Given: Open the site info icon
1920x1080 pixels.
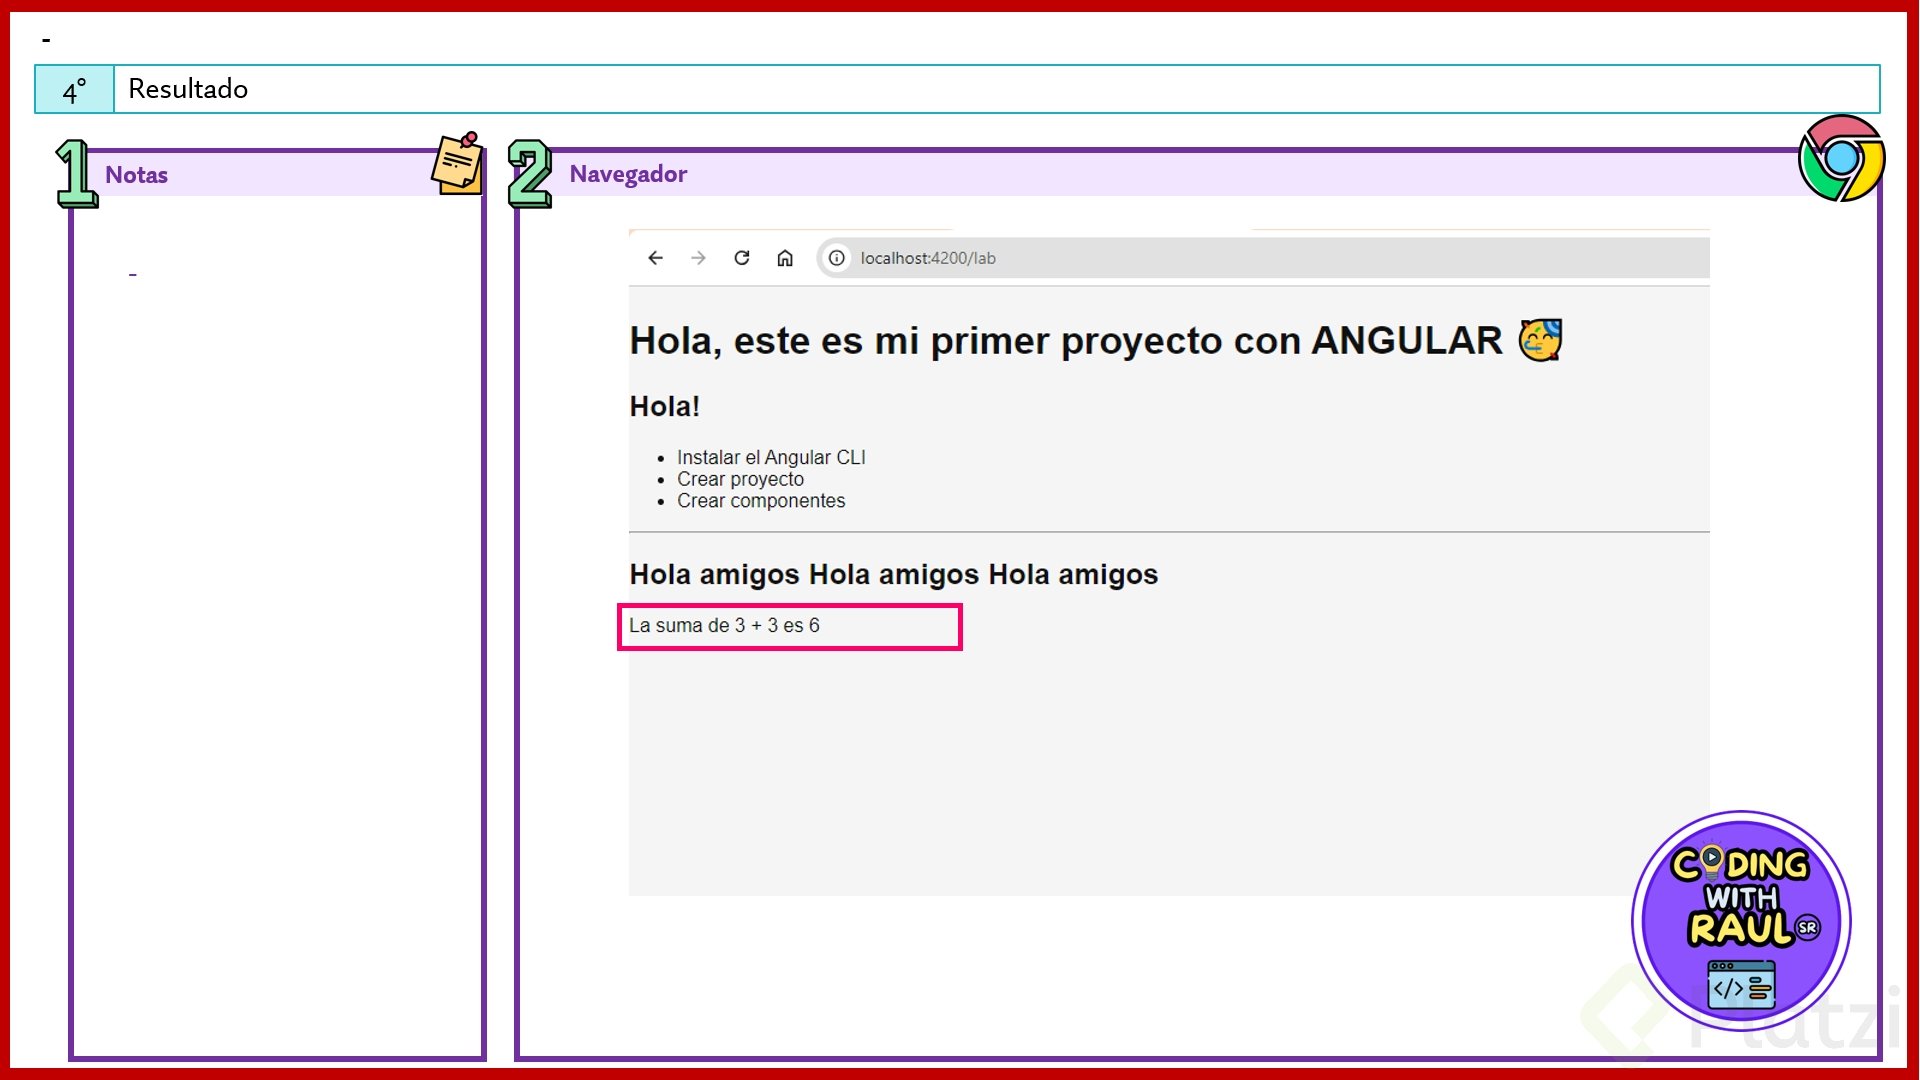Looking at the screenshot, I should click(837, 258).
